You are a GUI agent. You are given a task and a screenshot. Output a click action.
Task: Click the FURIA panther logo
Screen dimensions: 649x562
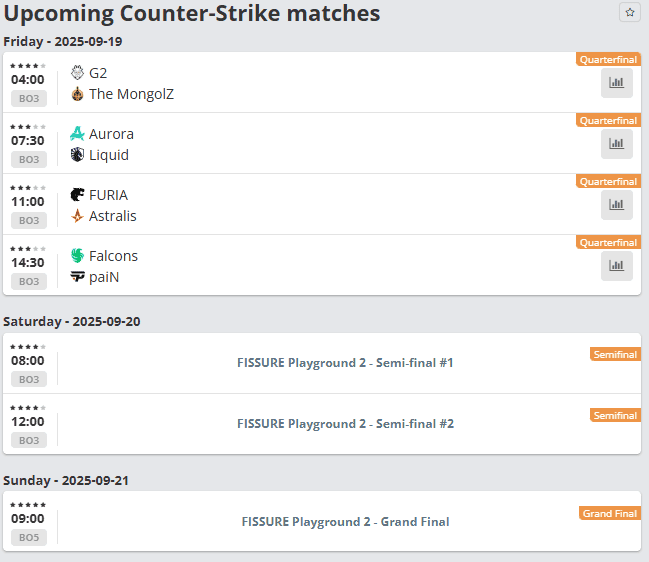click(x=77, y=195)
